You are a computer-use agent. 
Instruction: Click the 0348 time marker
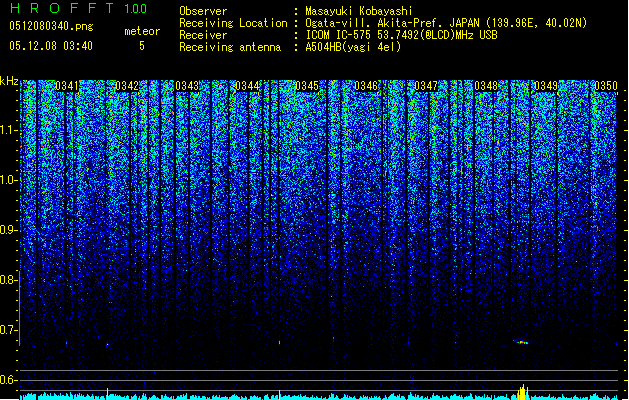486,86
